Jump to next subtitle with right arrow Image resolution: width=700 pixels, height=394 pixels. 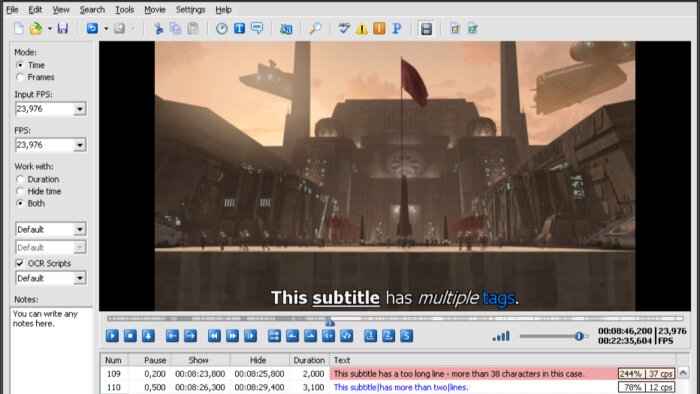tap(191, 336)
